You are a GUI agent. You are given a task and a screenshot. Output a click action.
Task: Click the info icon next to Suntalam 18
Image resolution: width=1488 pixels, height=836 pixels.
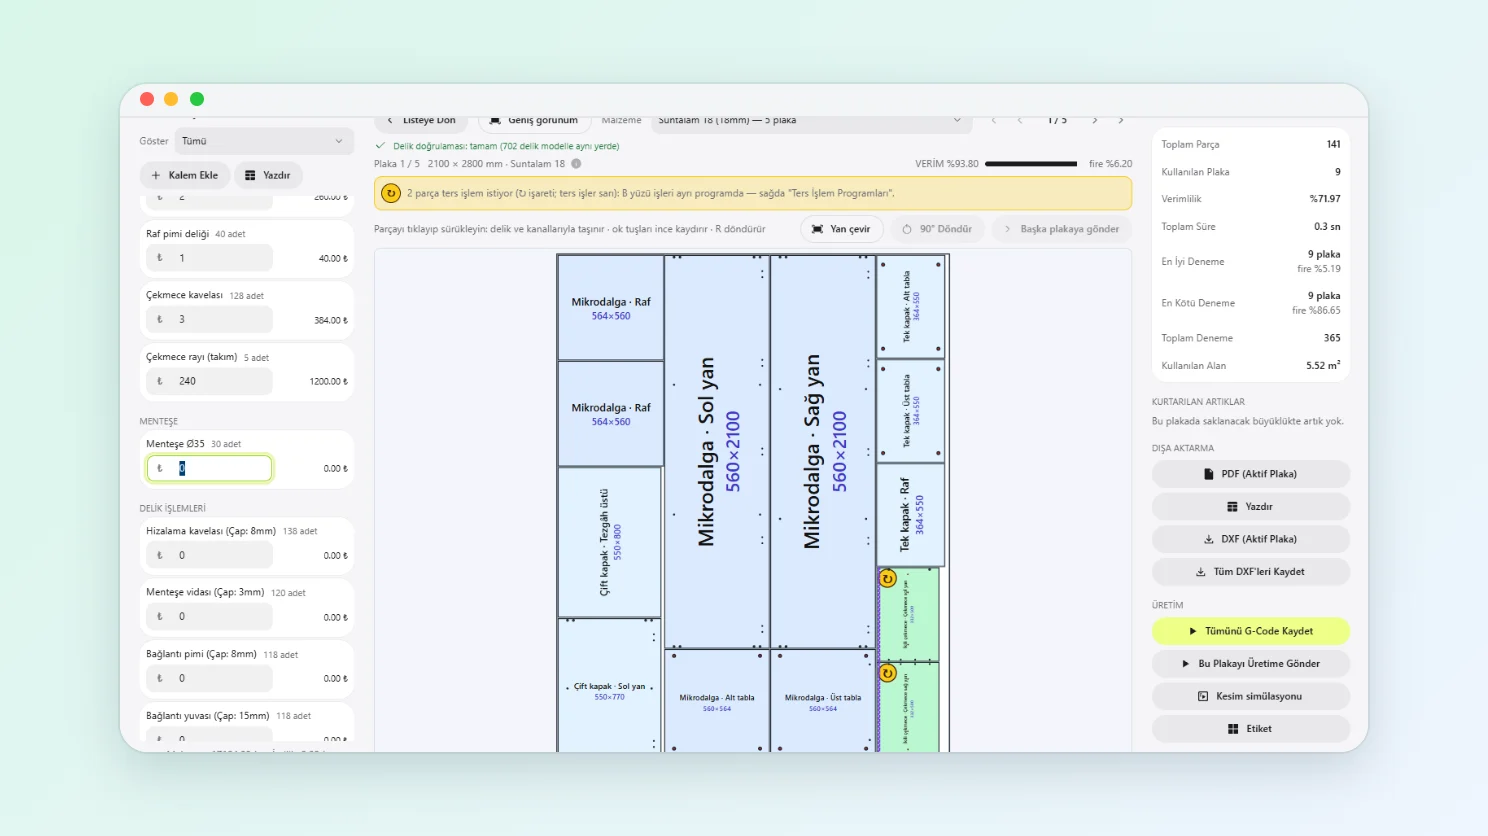pos(576,164)
